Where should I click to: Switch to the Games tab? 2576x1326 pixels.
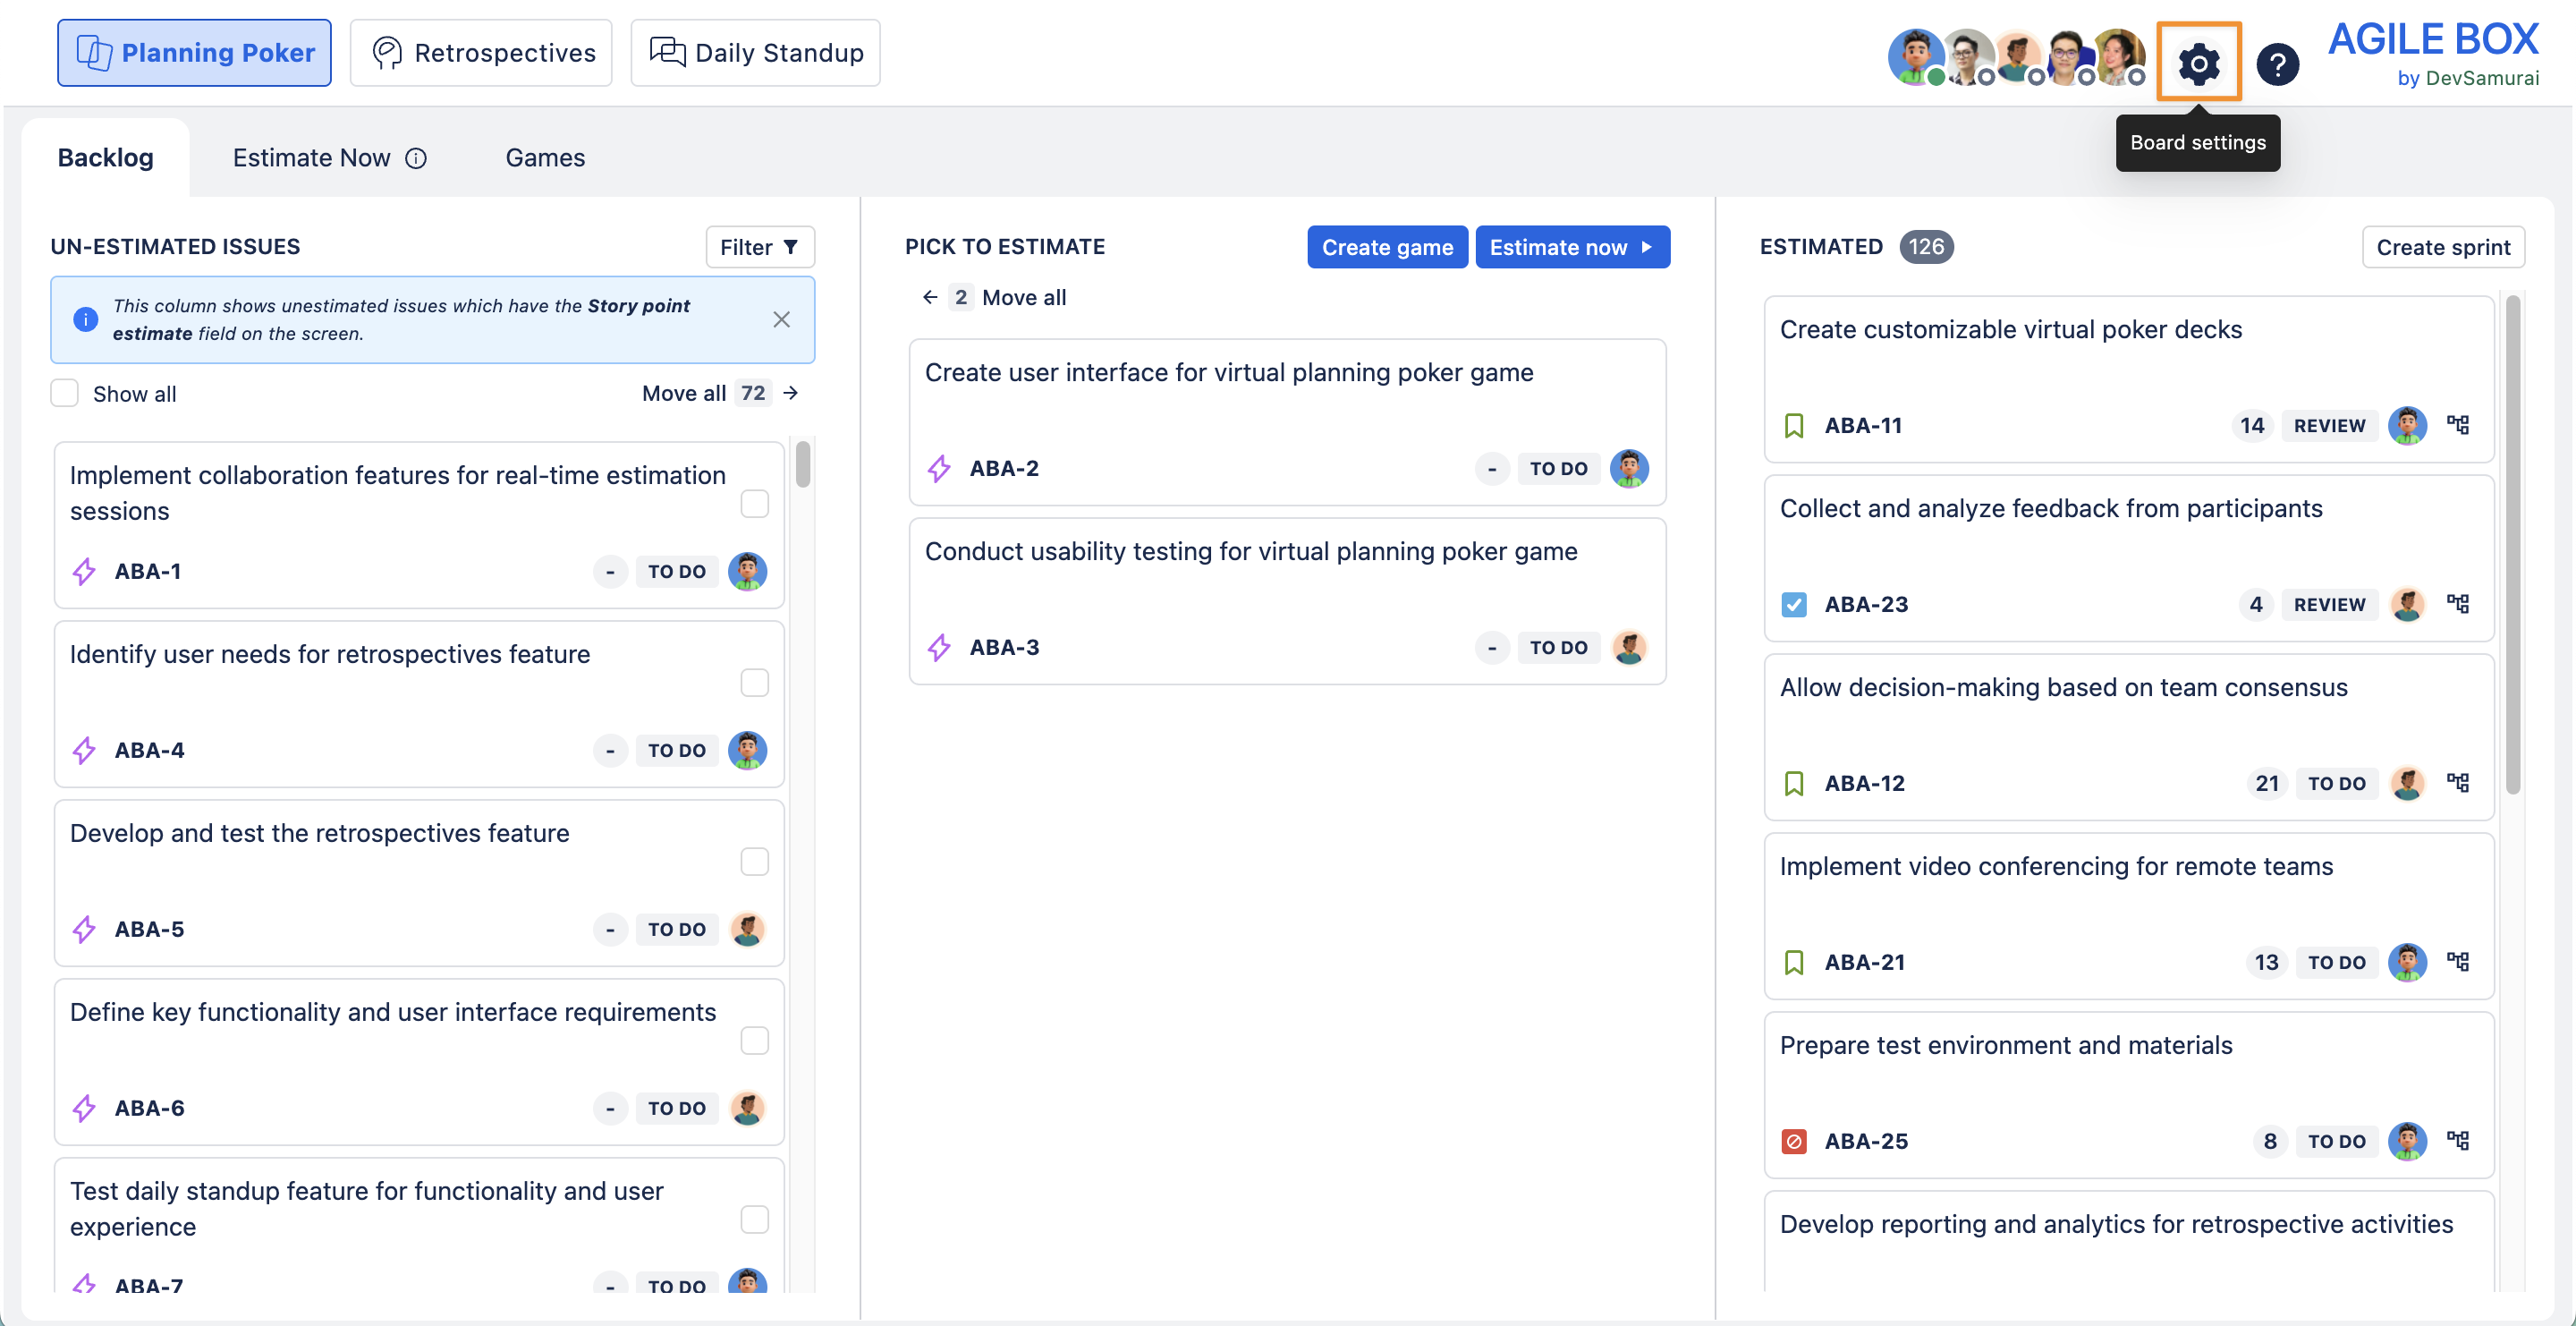[545, 158]
